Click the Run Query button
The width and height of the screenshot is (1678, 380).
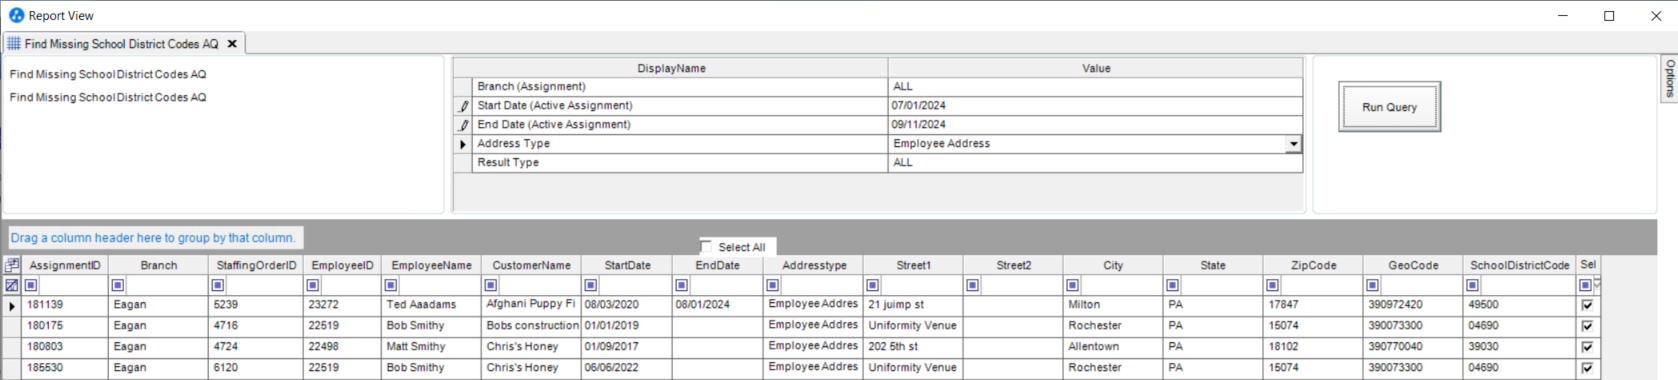point(1389,107)
